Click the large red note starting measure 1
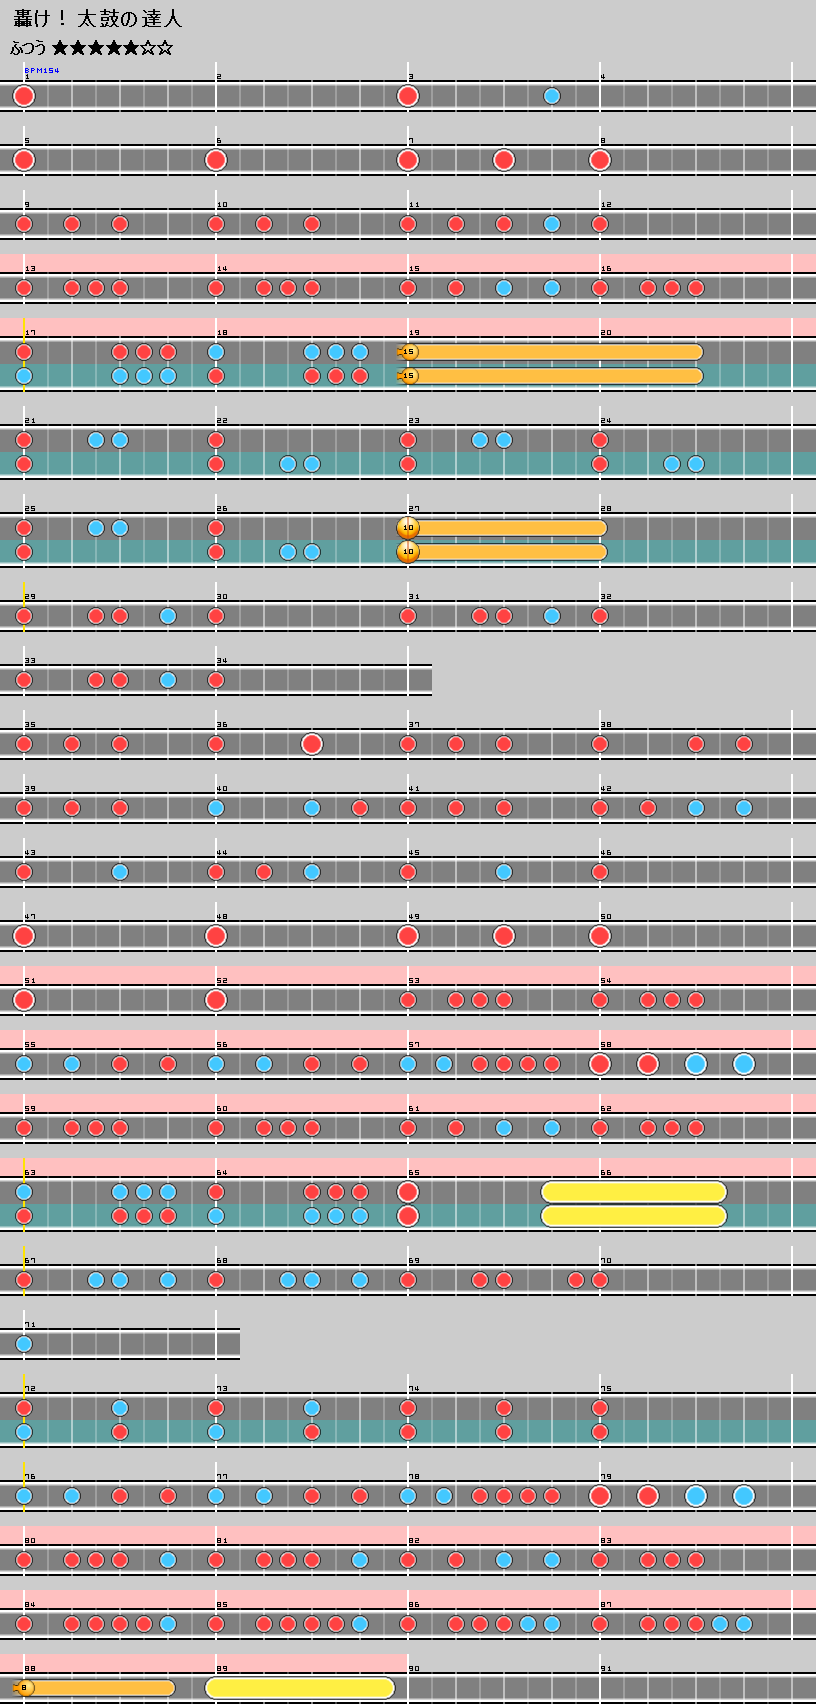Viewport: 816px width, 1704px height. [24, 96]
